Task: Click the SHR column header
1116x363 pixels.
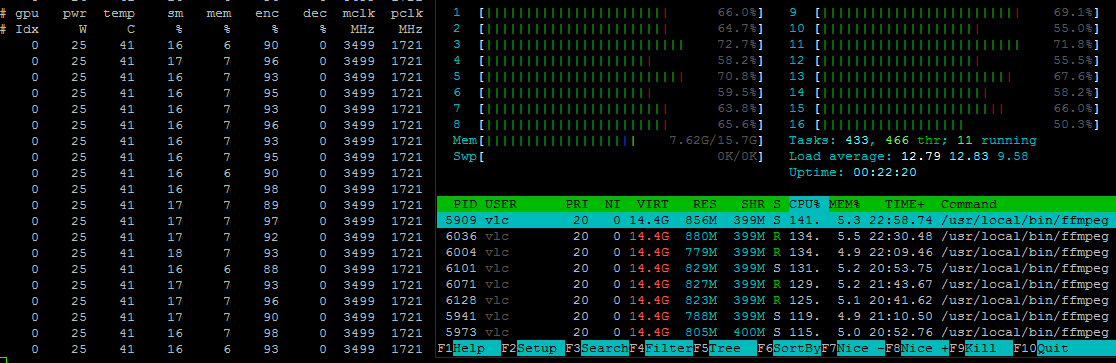Action: click(x=752, y=204)
